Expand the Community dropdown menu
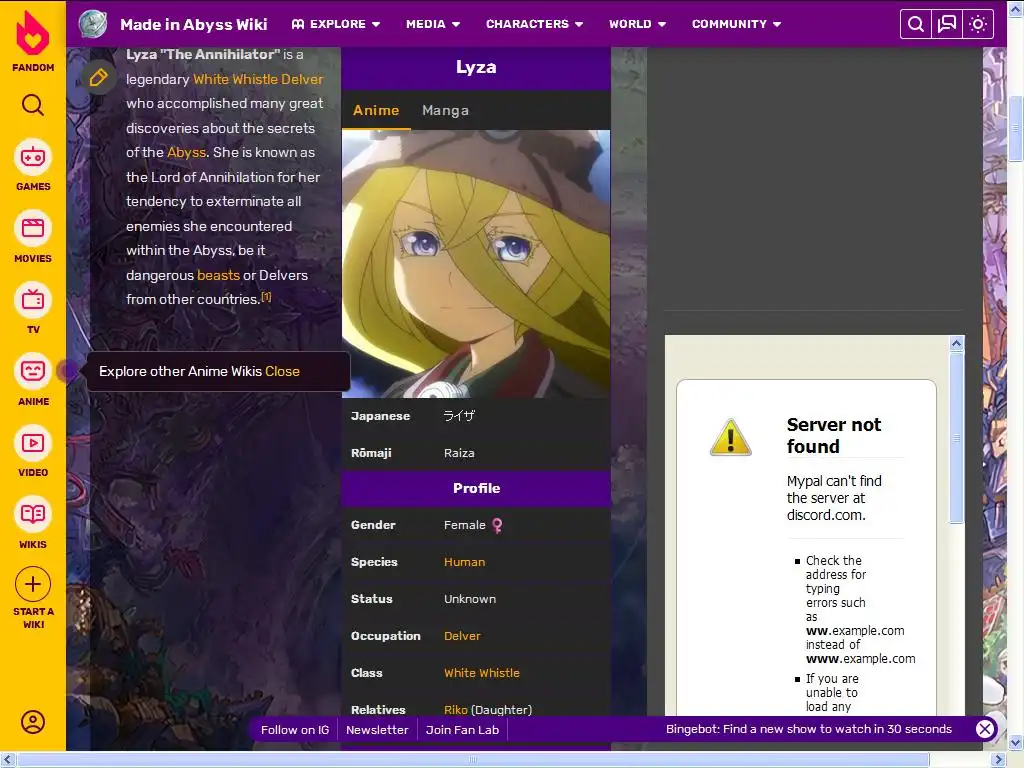 737,24
